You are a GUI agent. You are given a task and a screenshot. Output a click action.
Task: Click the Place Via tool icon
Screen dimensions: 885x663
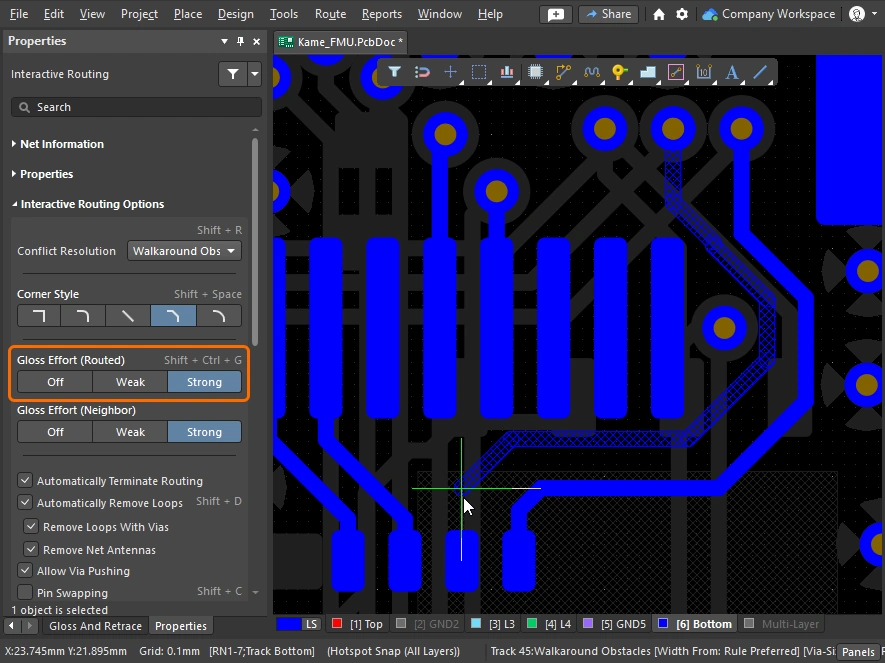coord(619,72)
